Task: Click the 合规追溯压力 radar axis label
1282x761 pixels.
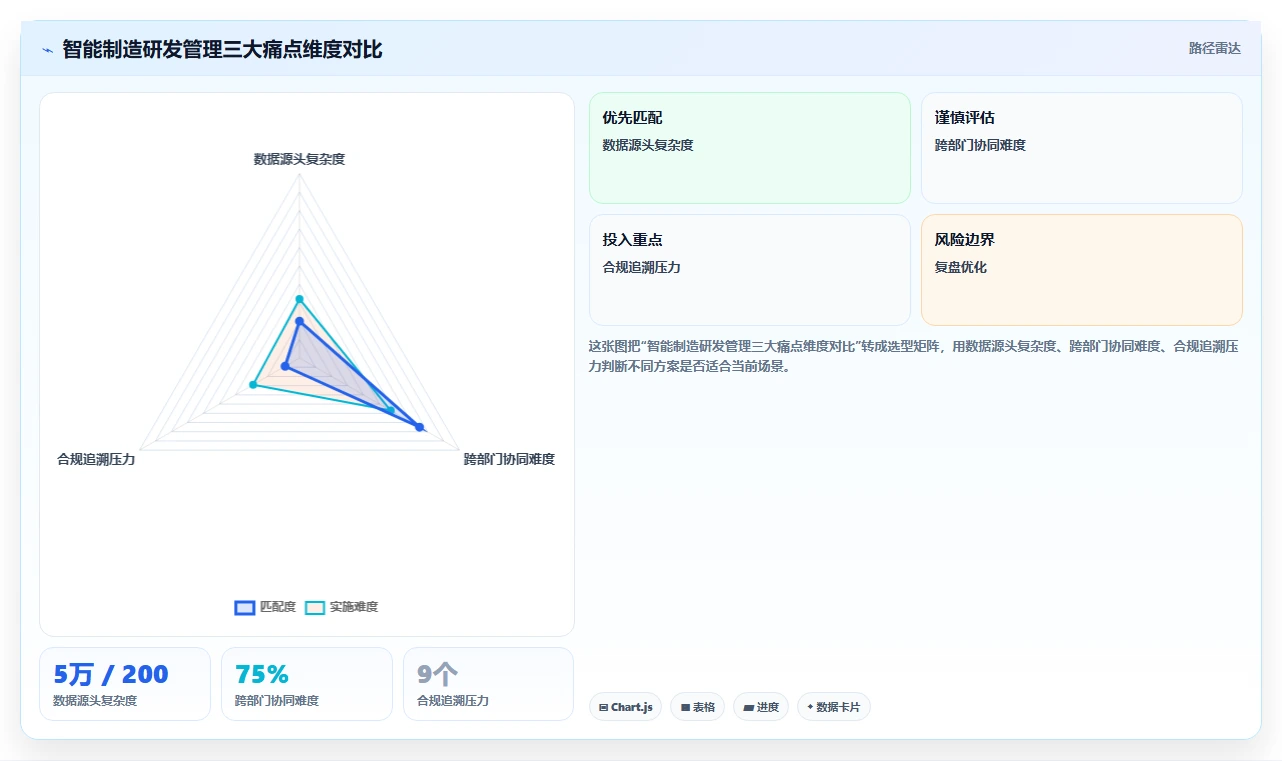Action: click(x=96, y=459)
